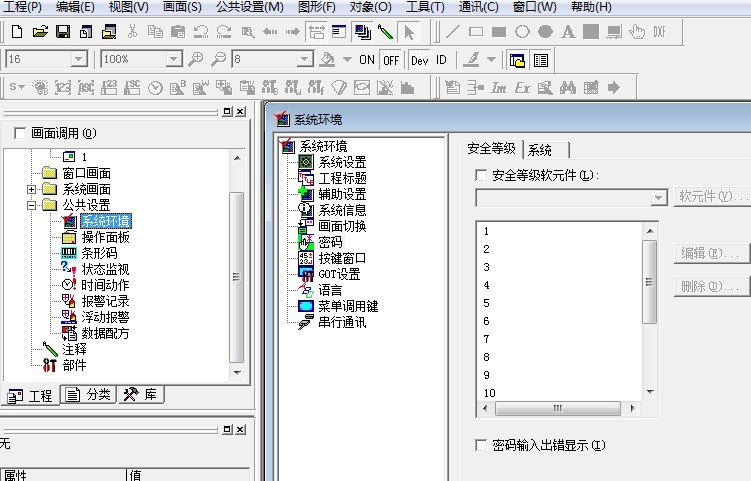
Task: Open the 100% zoom level dropdown
Action: pos(173,60)
